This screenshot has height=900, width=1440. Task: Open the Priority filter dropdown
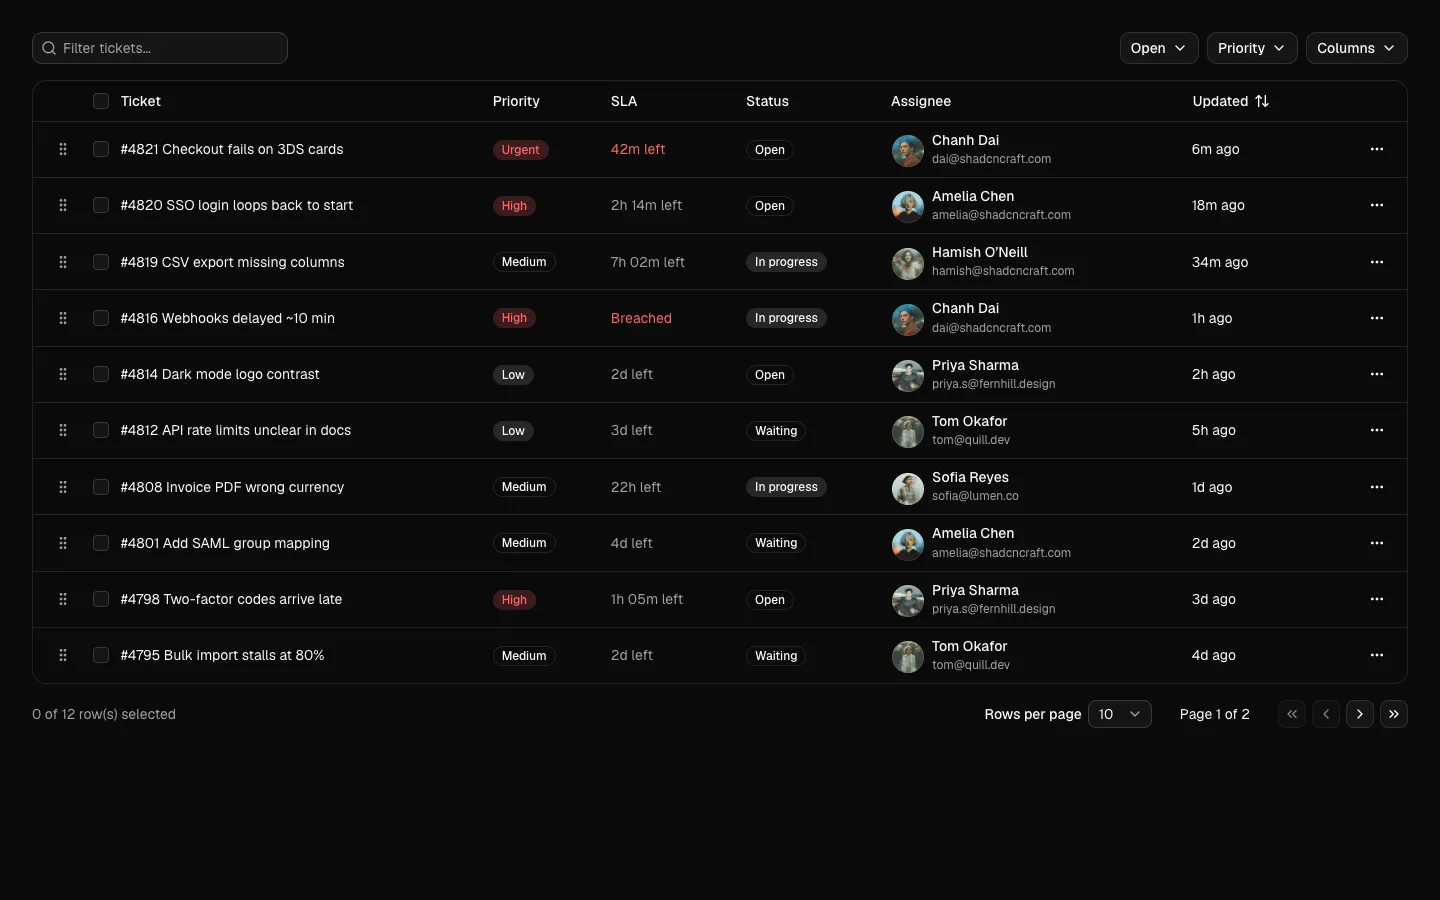1252,48
